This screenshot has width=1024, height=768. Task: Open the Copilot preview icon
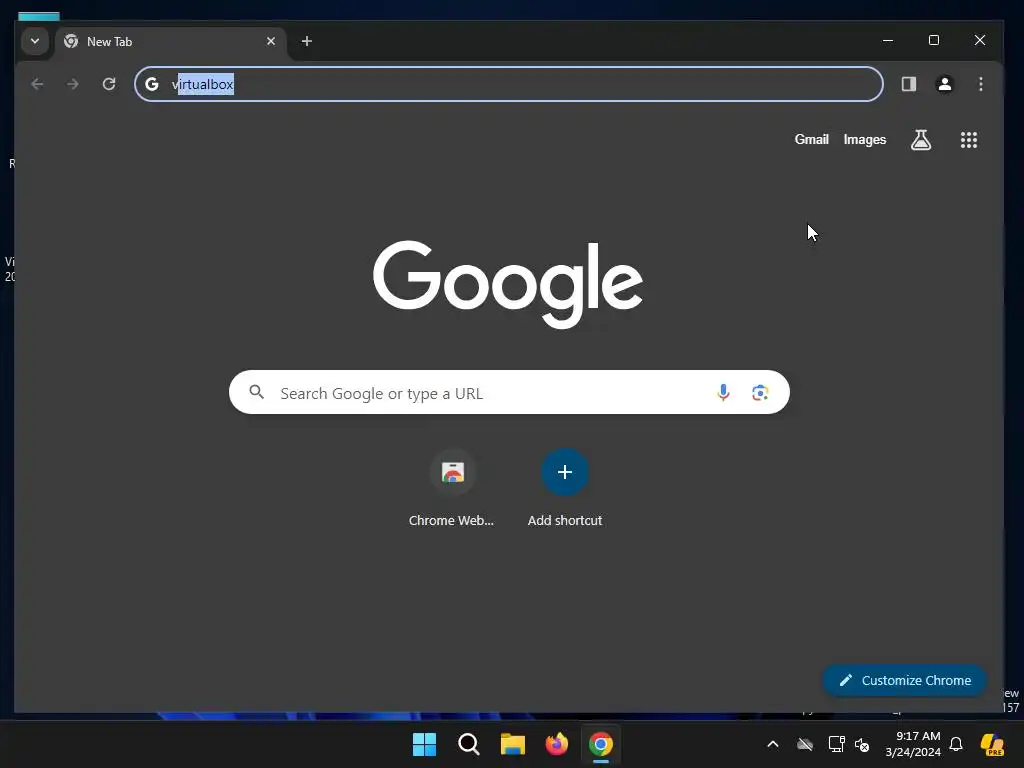point(992,744)
